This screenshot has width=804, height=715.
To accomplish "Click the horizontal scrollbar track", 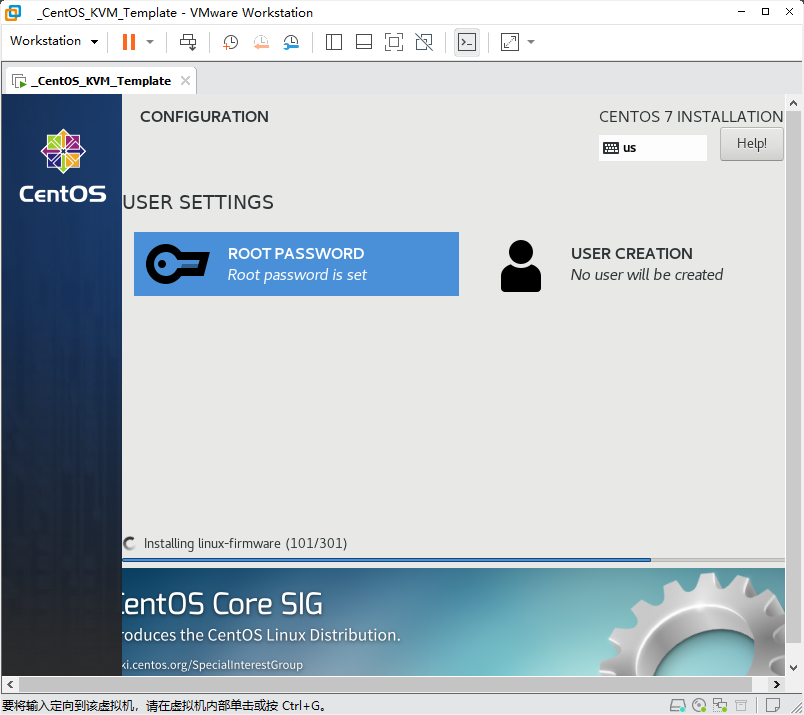I will (x=385, y=684).
